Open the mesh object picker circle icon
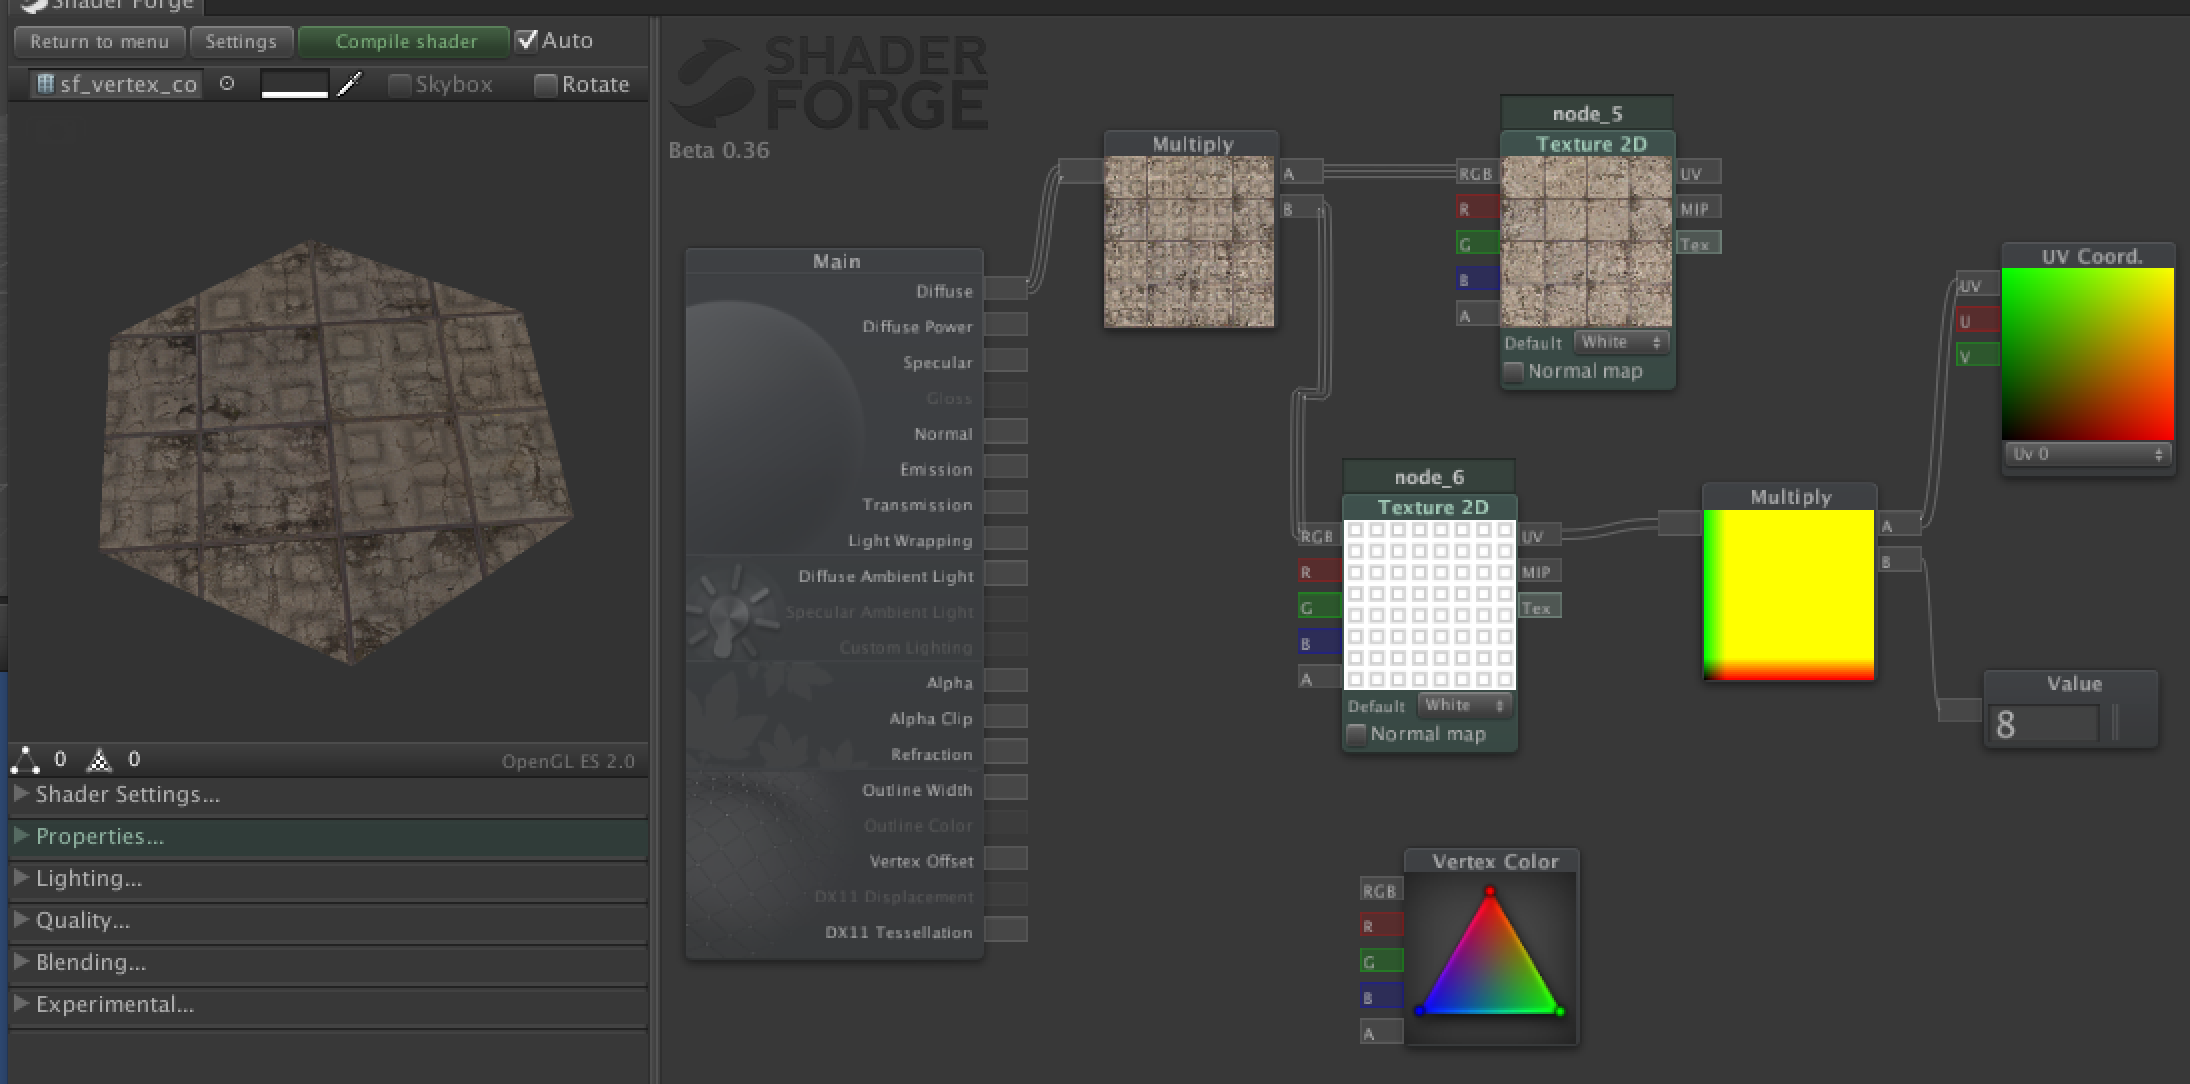The image size is (2190, 1084). (227, 84)
